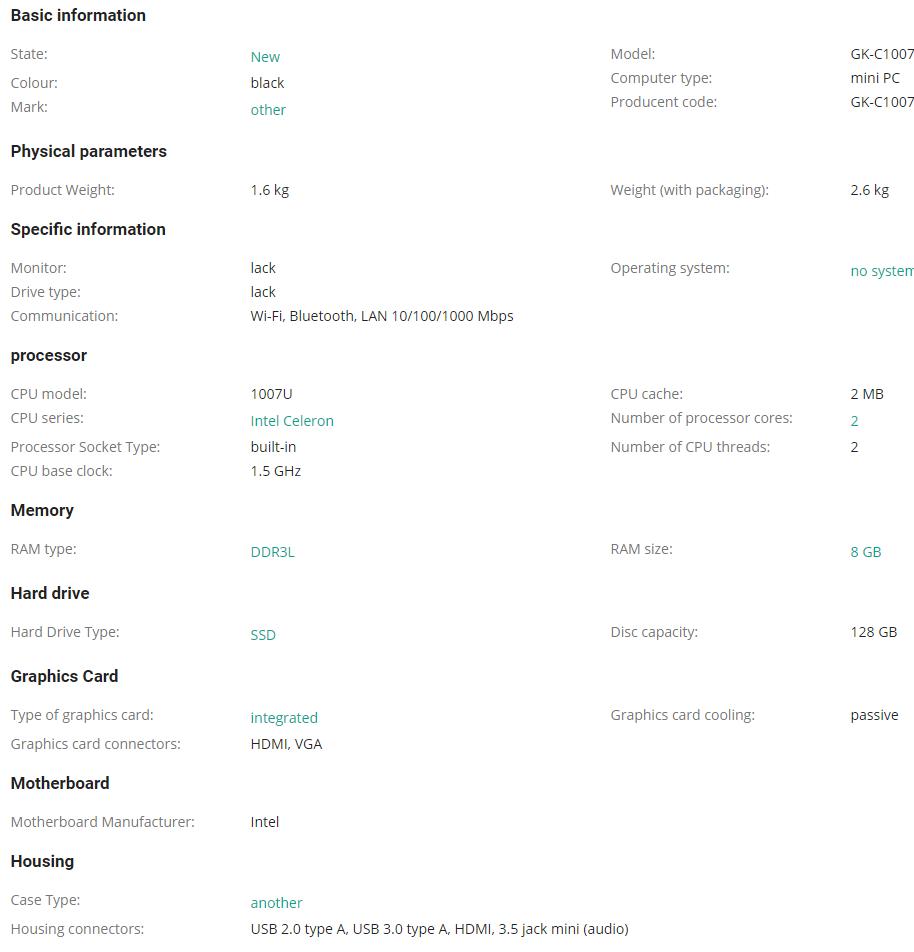Click the 'Memory' section heading

[x=42, y=511]
